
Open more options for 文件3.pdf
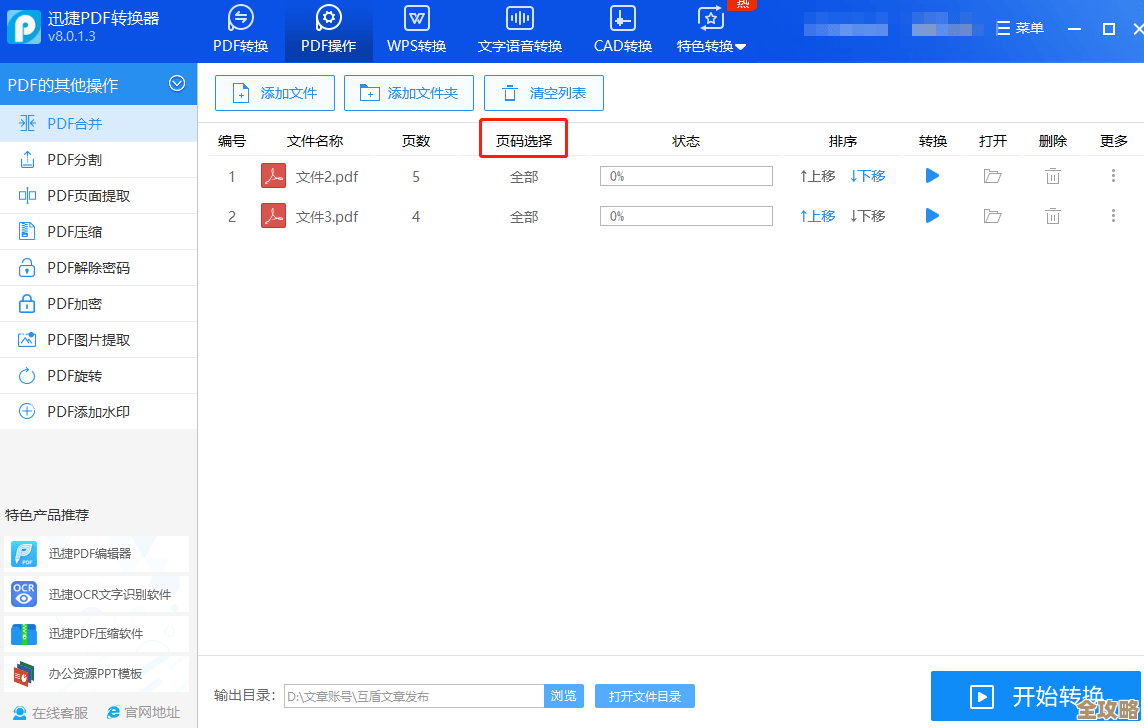1113,215
